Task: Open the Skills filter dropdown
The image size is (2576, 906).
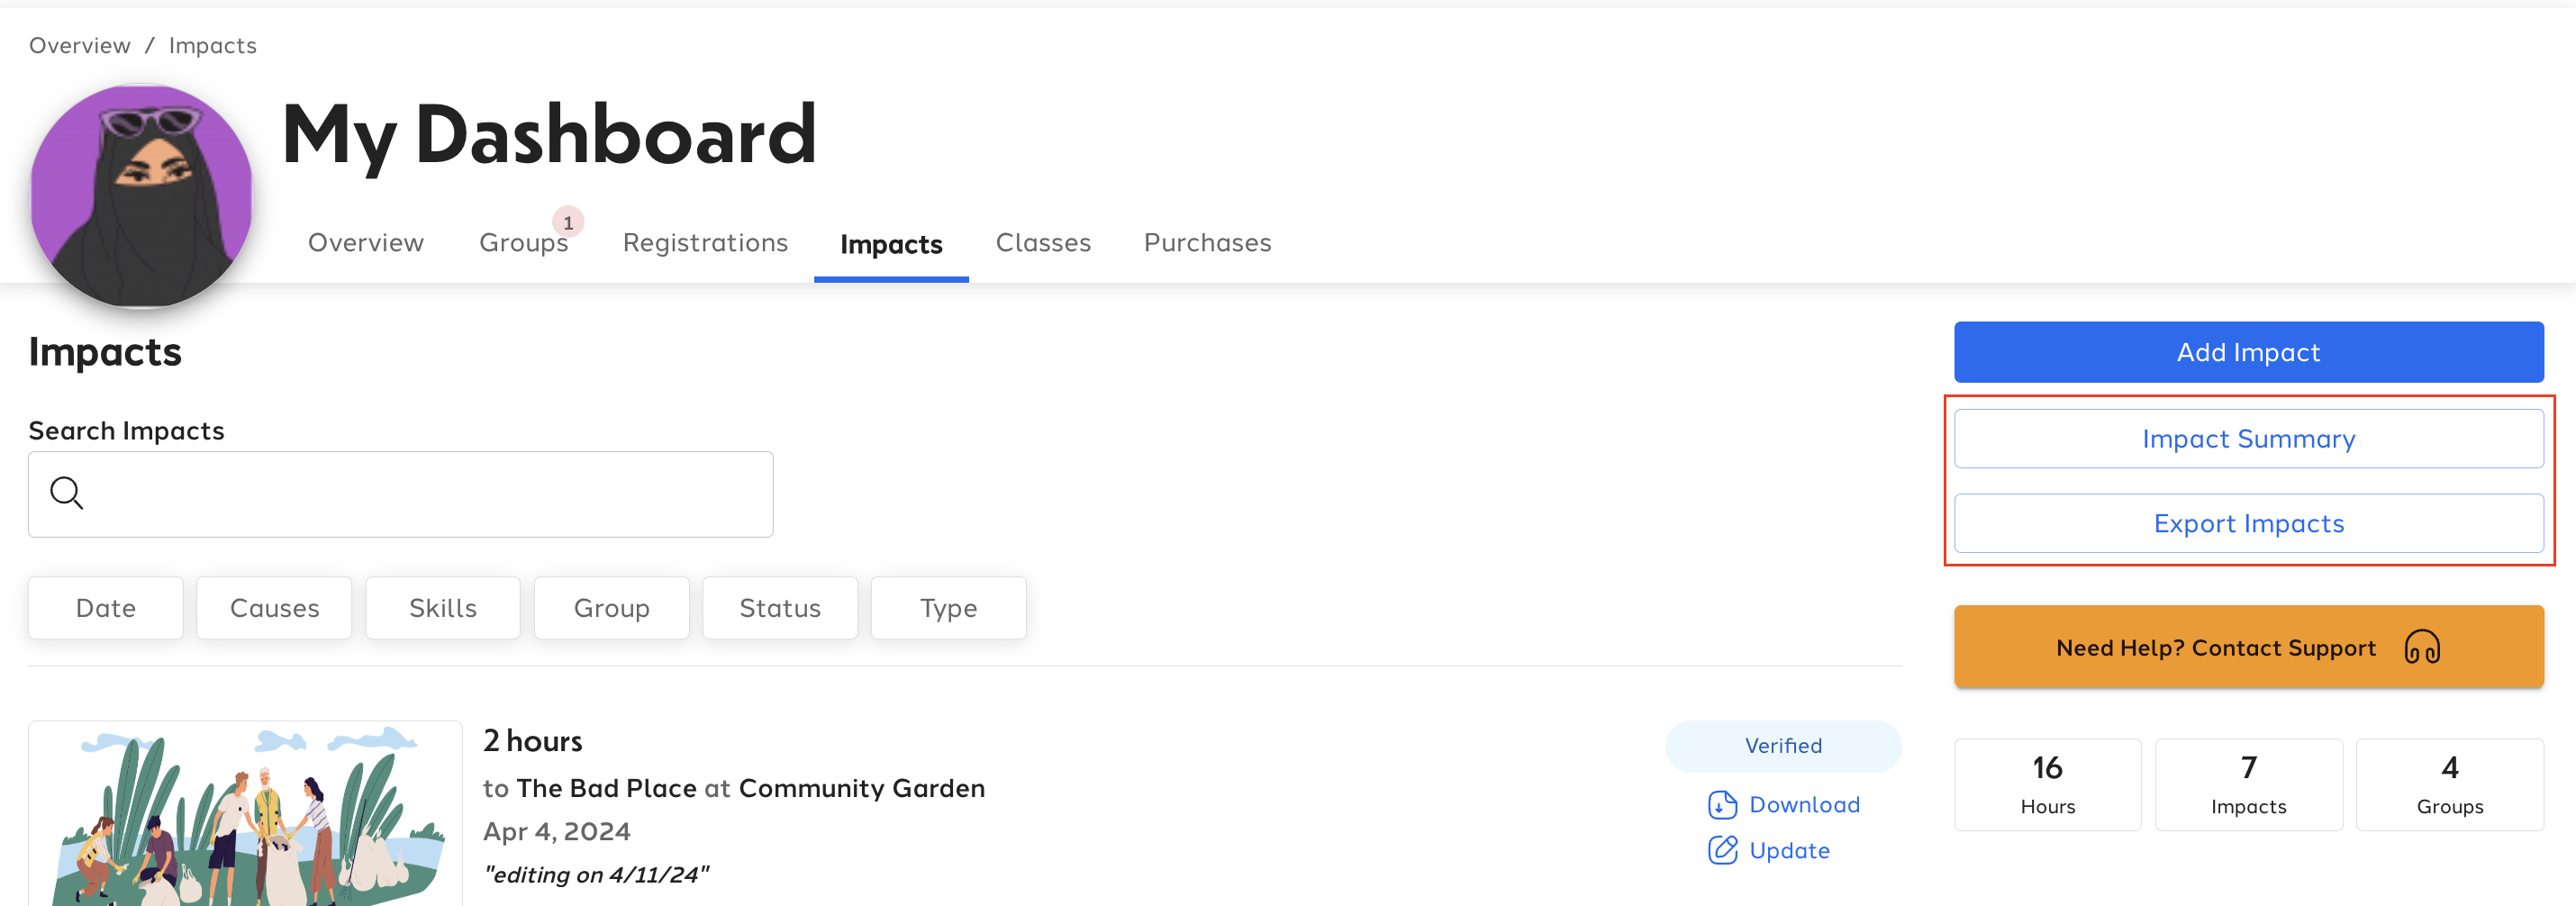Action: point(443,608)
